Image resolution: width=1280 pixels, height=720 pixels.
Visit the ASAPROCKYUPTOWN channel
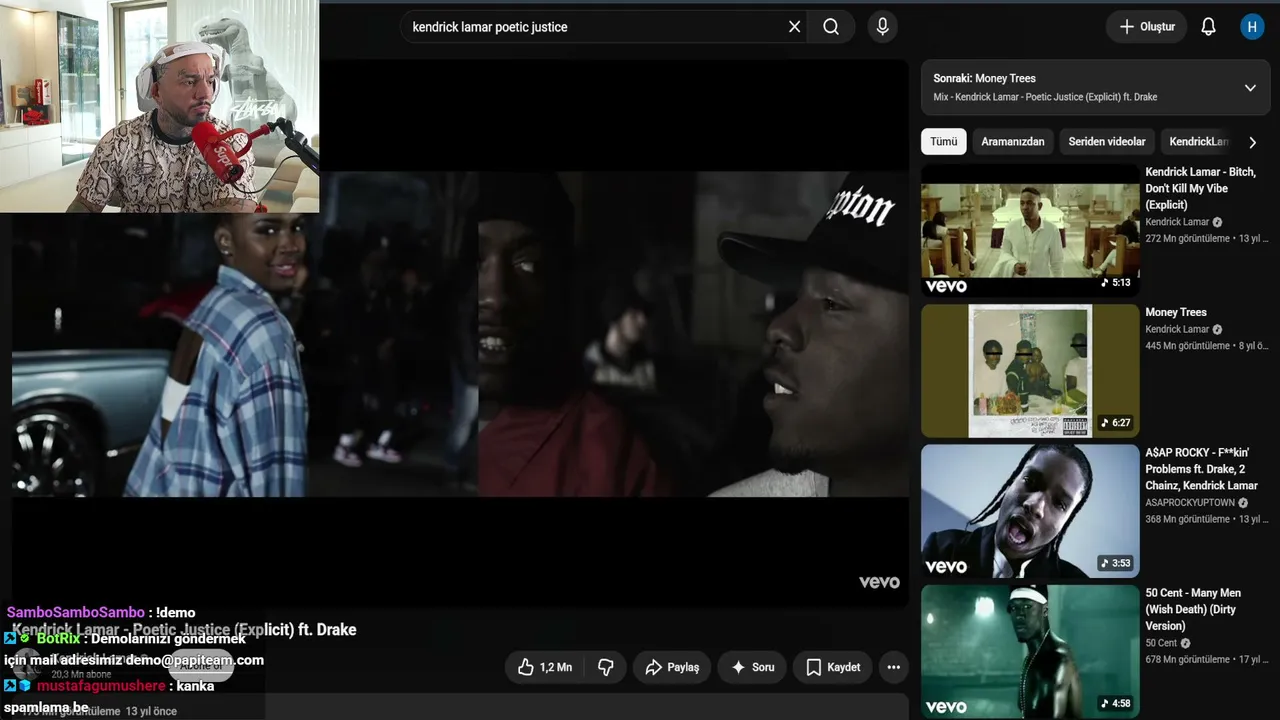(x=1190, y=503)
